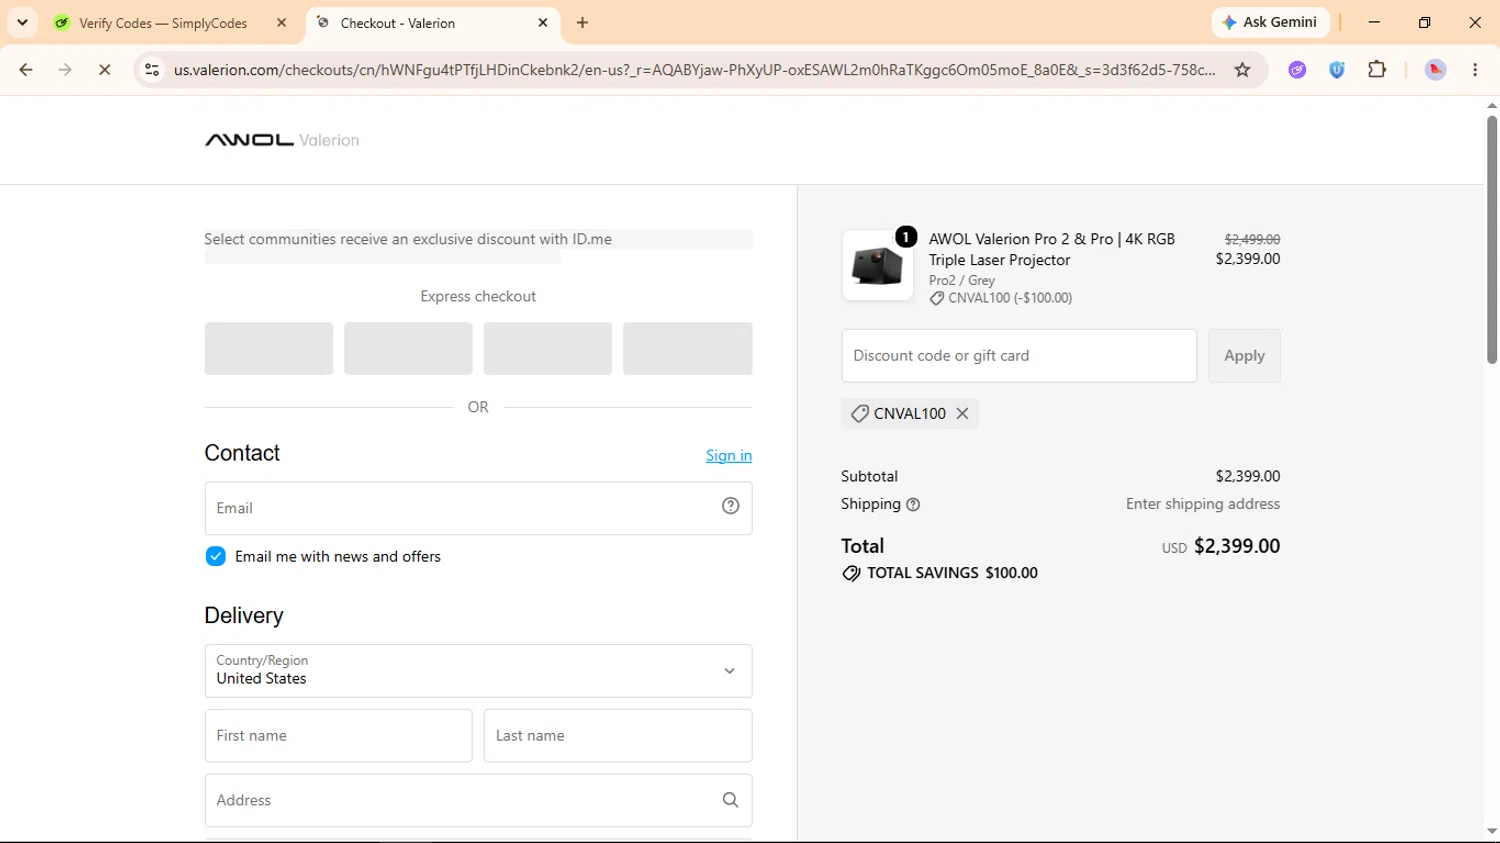Open the blue shield extension icon
The image size is (1500, 843).
pyautogui.click(x=1337, y=70)
